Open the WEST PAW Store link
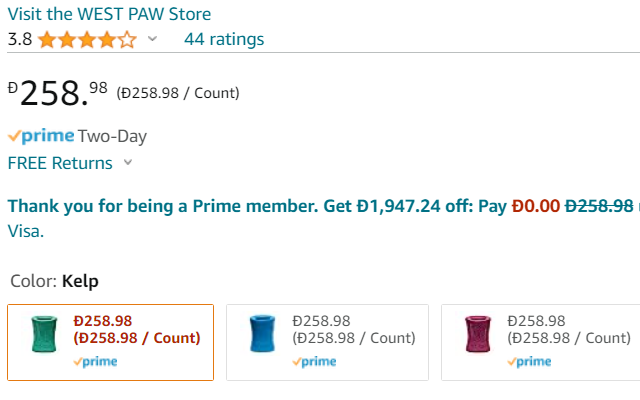Screen dimensions: 640x400 [x=109, y=14]
